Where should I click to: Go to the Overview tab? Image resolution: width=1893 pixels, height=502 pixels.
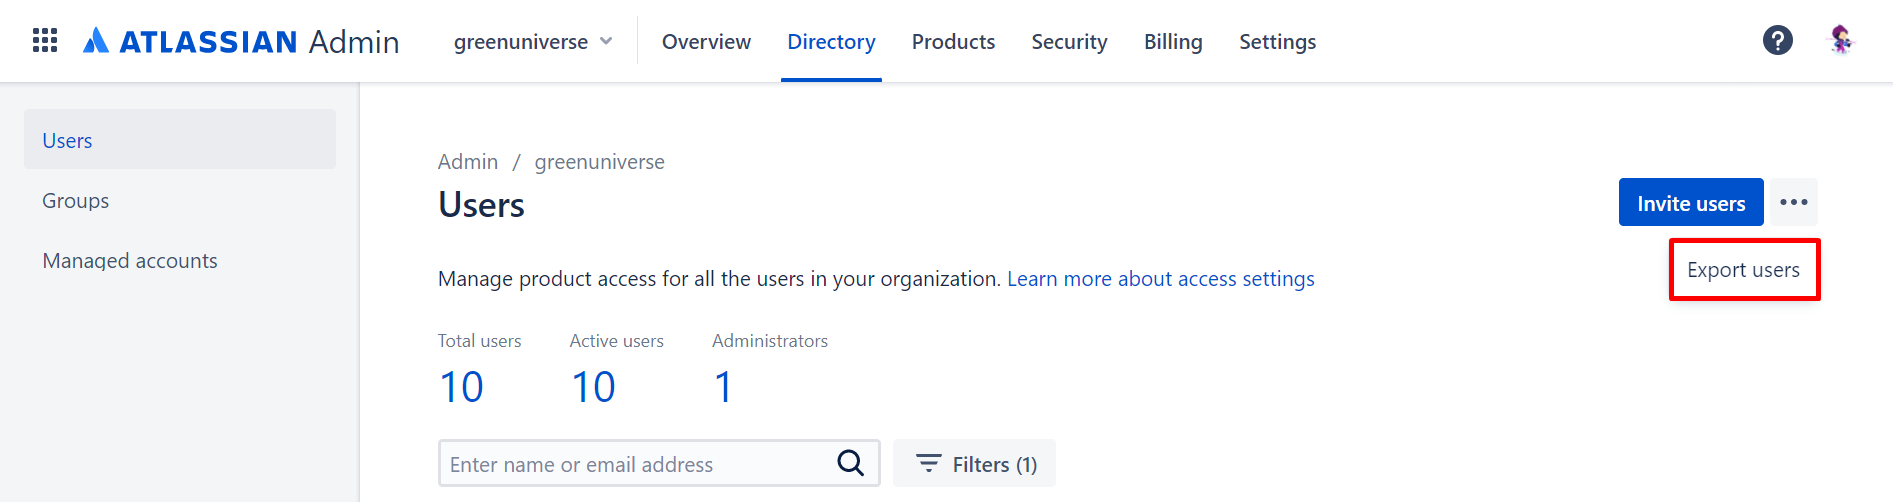706,42
